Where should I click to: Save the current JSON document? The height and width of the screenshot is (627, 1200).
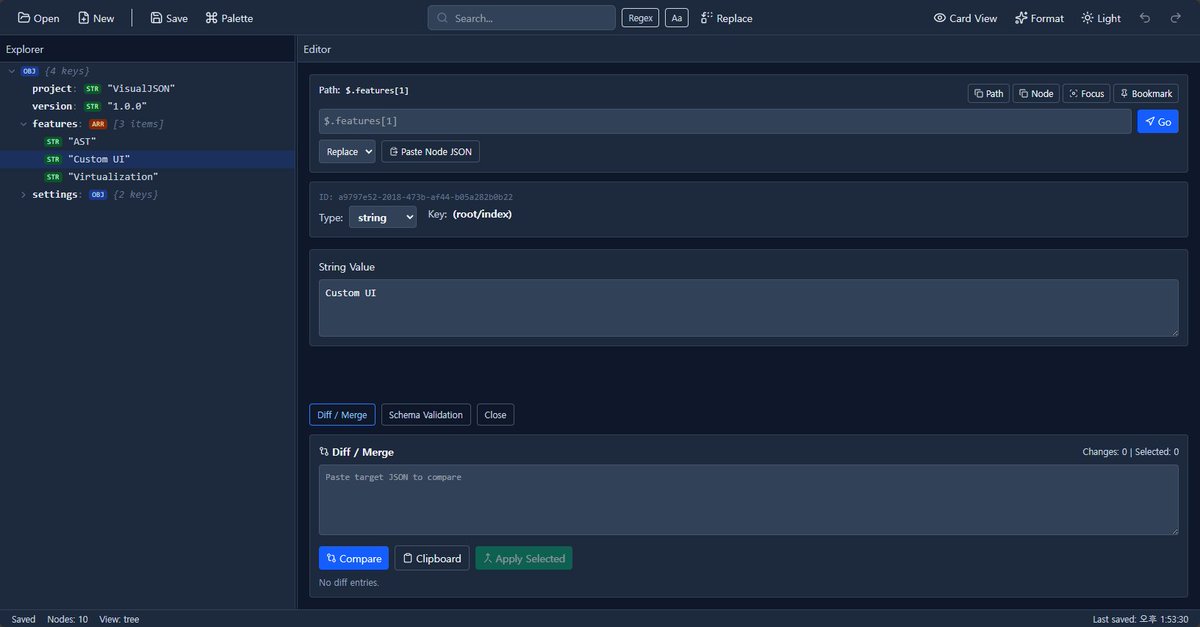169,18
